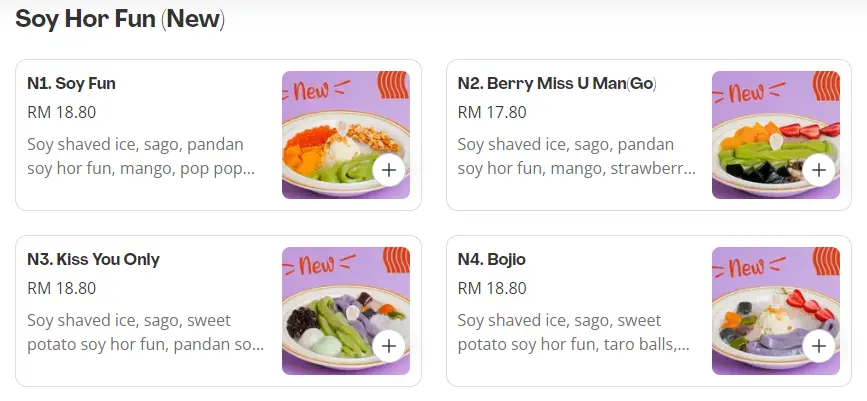Click the N3. Kiss You Only description text

[145, 333]
